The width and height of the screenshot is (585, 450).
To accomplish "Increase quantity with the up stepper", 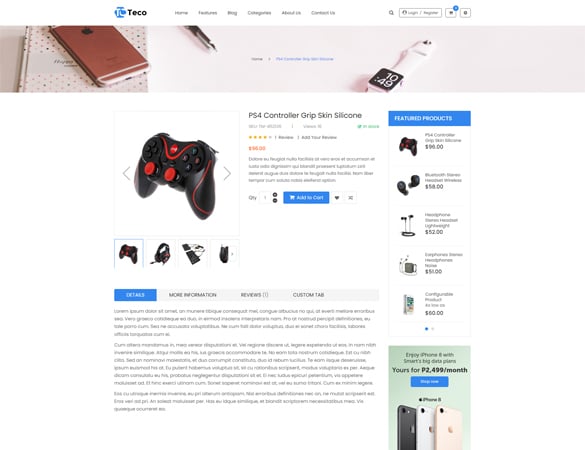I will 275,195.
